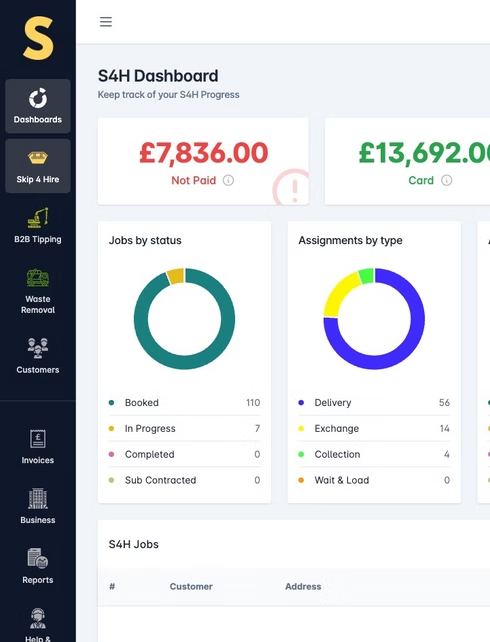Sort by the # column header
Viewport: 490px width, 642px height.
[112, 586]
